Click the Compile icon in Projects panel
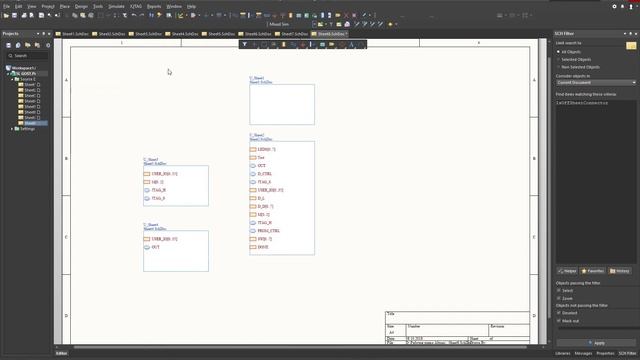The image size is (640, 360). 18,45
